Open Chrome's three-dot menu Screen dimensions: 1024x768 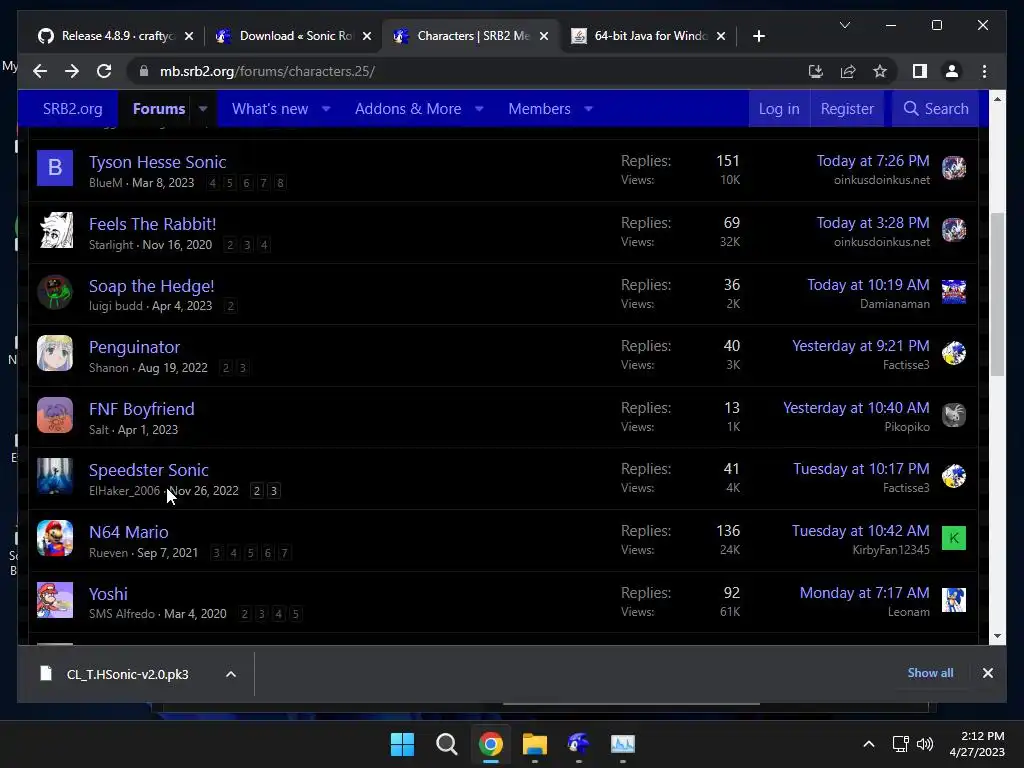[x=984, y=71]
